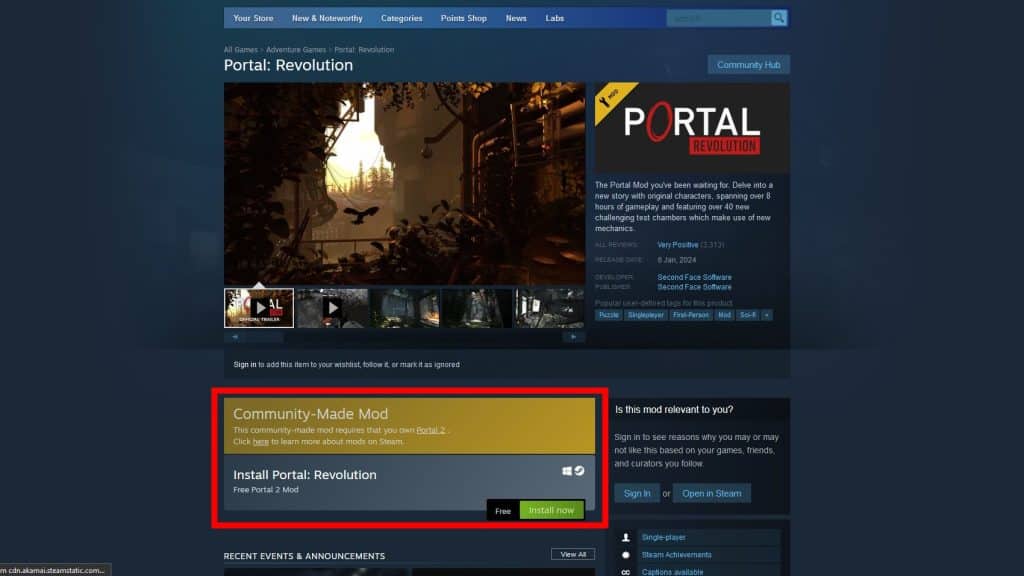
Task: Click the Captions available CC icon
Action: (x=626, y=572)
